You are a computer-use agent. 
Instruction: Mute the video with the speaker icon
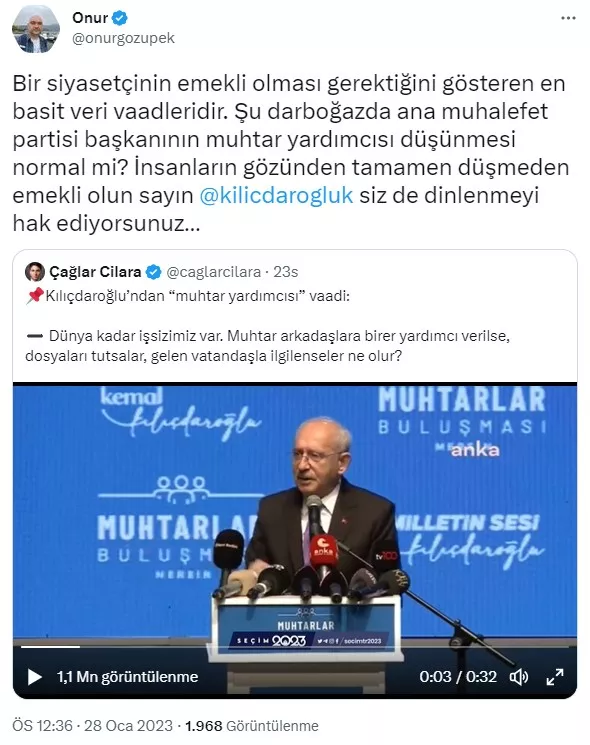point(519,677)
